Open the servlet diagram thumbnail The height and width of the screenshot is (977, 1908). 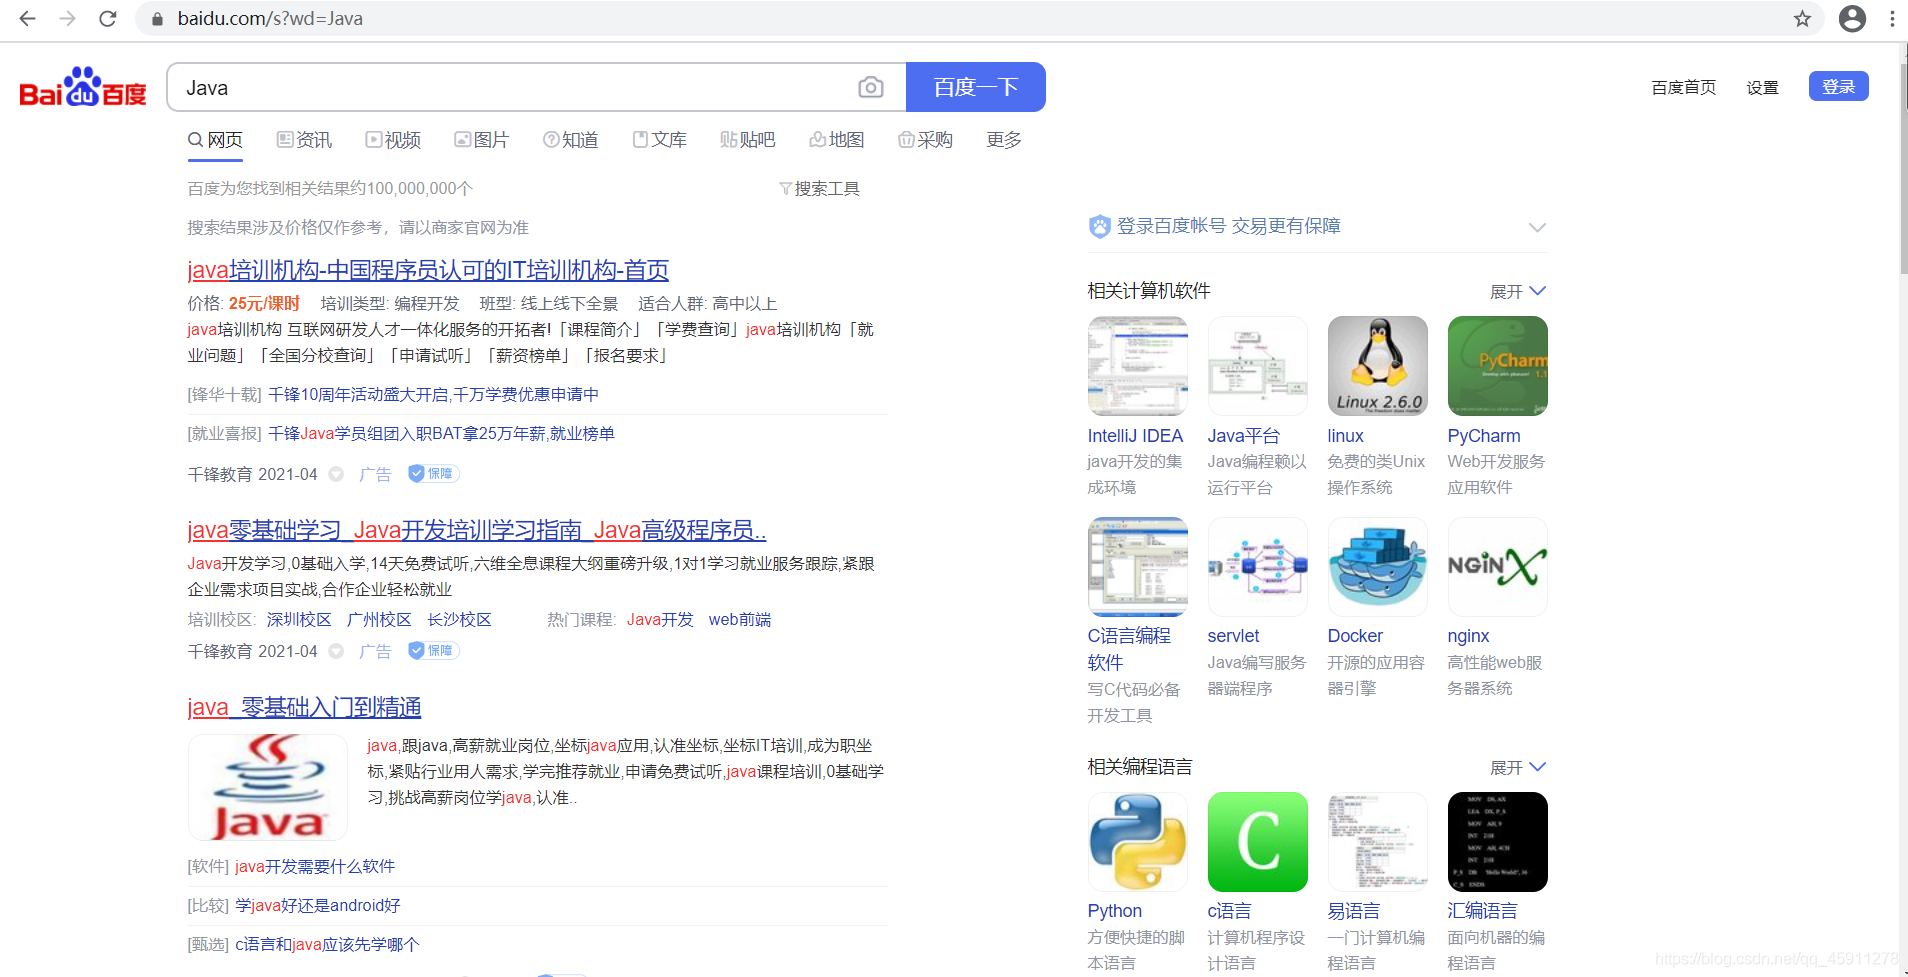point(1258,567)
